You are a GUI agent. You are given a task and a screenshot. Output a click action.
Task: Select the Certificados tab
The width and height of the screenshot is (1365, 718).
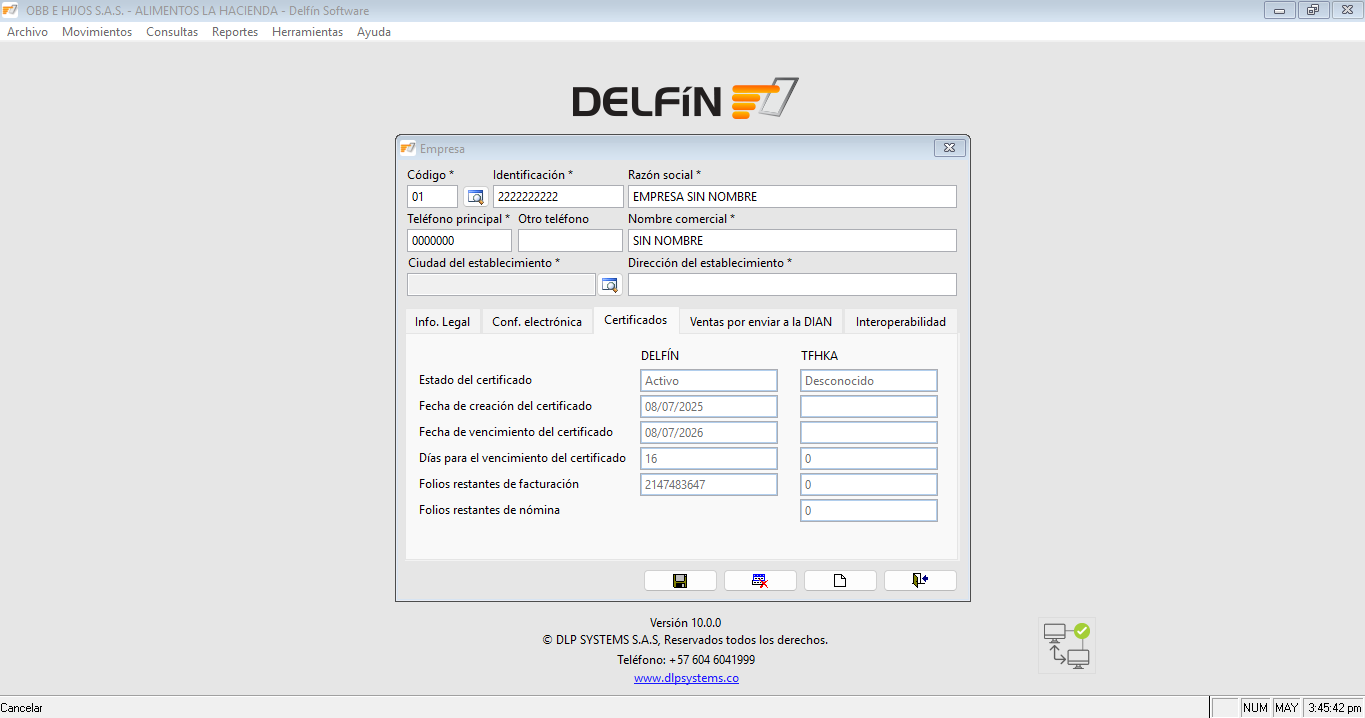(636, 320)
